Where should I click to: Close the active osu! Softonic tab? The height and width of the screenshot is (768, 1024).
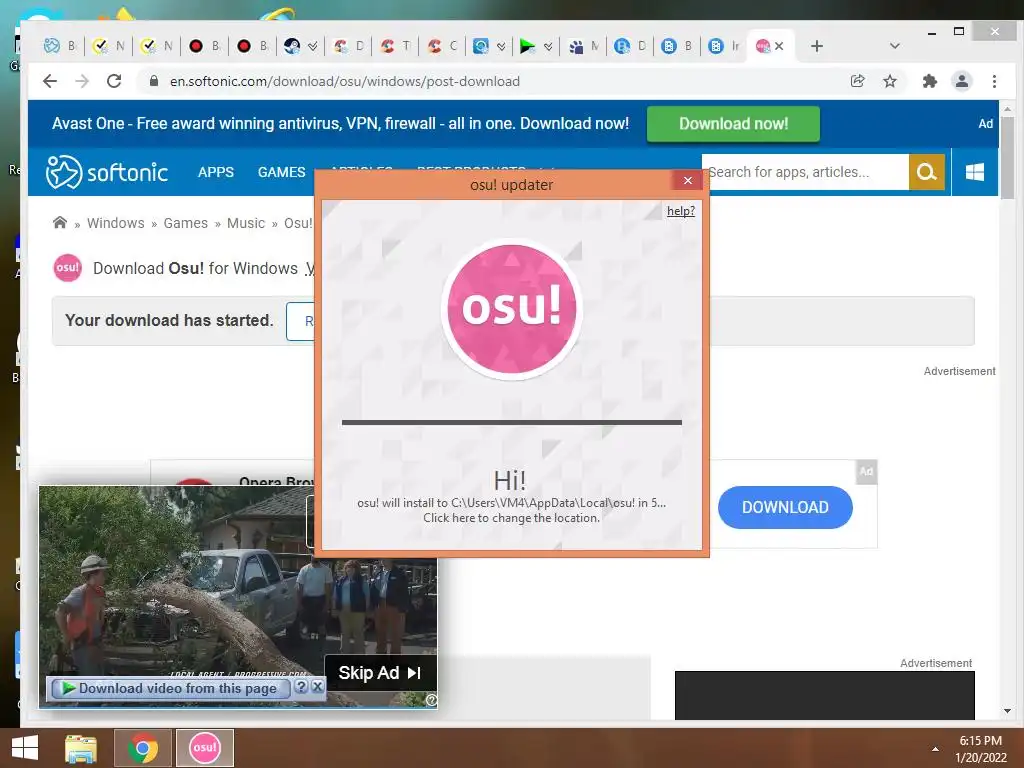(779, 46)
